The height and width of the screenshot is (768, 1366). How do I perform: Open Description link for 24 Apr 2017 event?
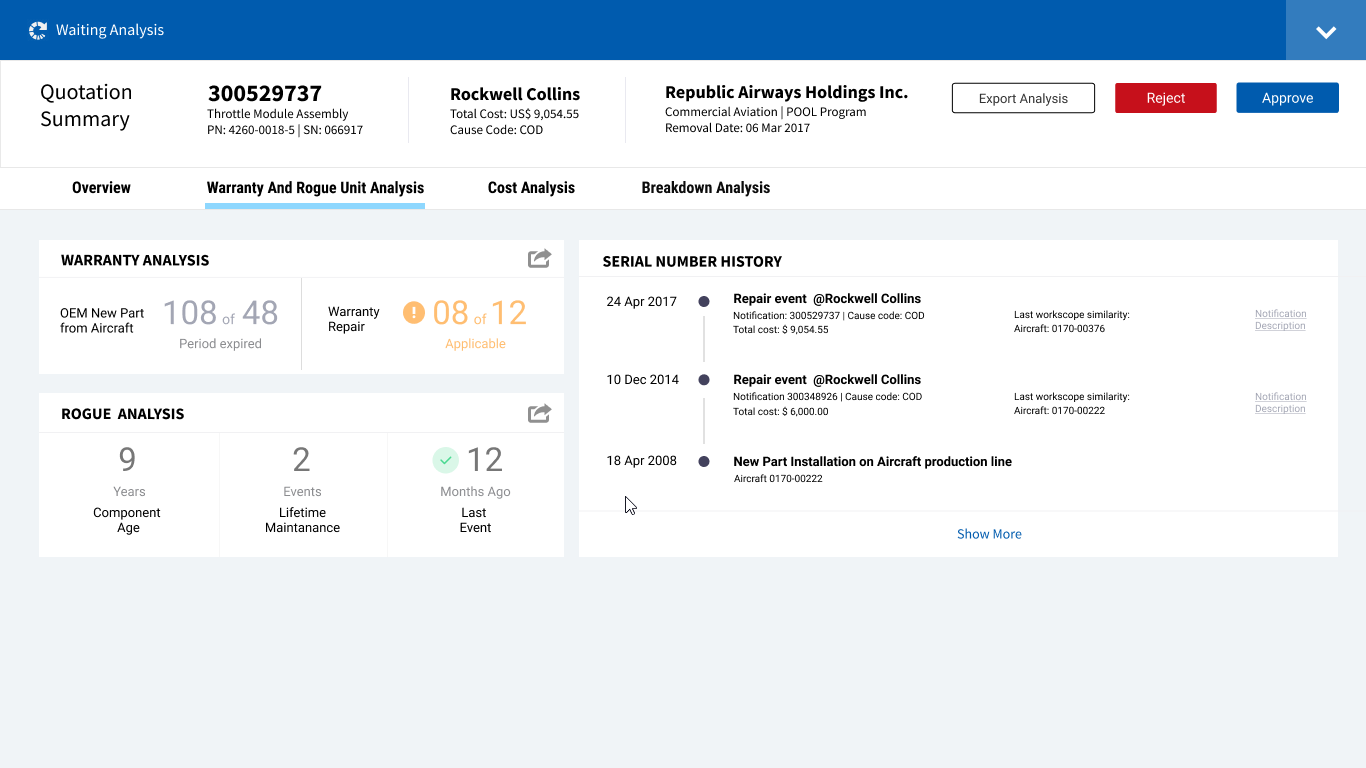pos(1280,326)
